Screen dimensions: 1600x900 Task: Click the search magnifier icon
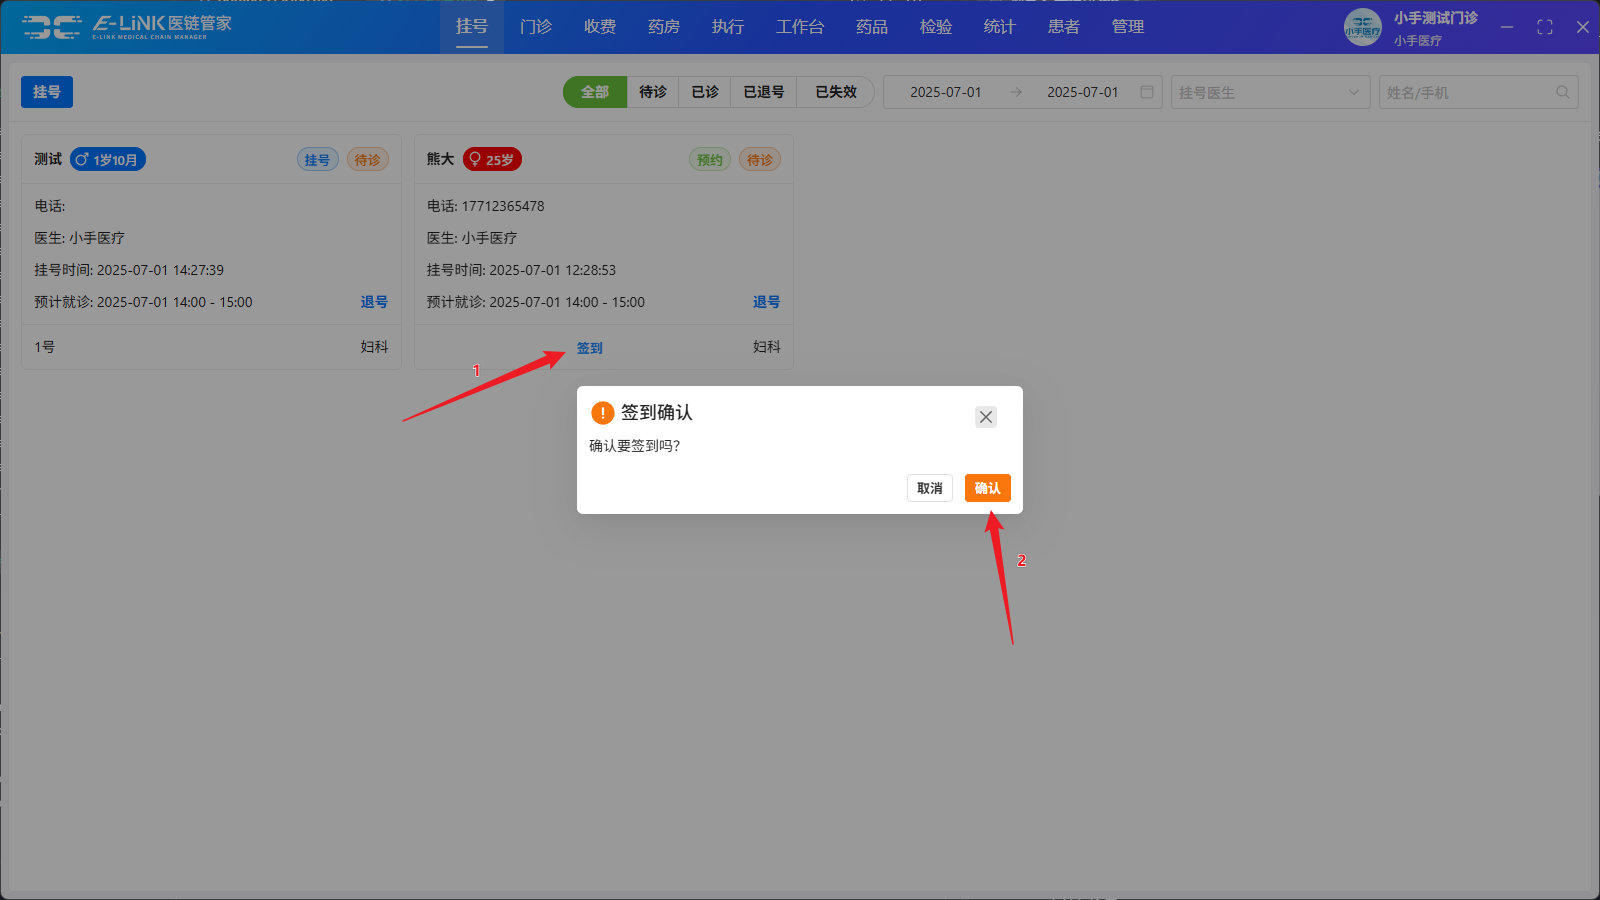pos(1562,92)
